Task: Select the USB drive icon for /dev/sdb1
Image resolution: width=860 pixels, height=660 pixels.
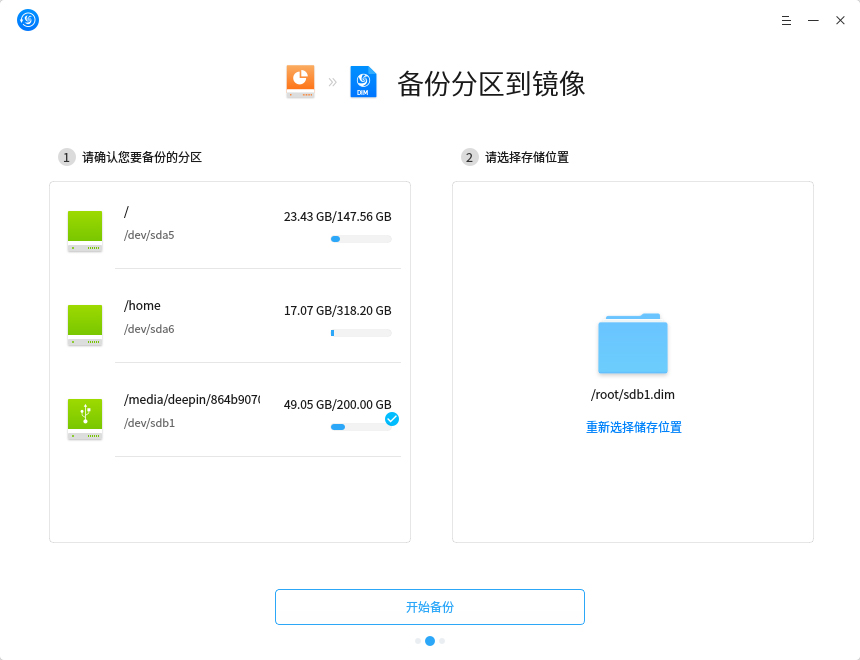Action: click(x=85, y=419)
